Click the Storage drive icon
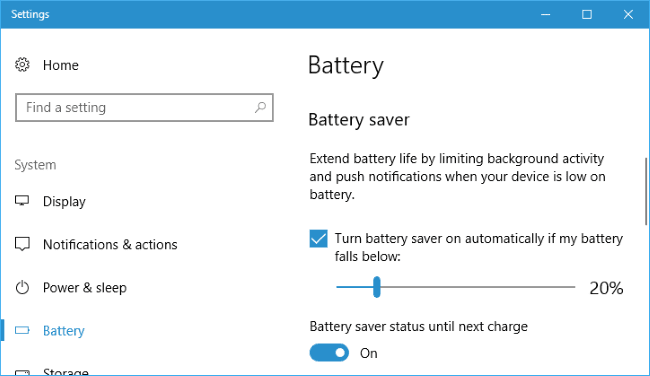Image resolution: width=650 pixels, height=376 pixels. click(22, 372)
